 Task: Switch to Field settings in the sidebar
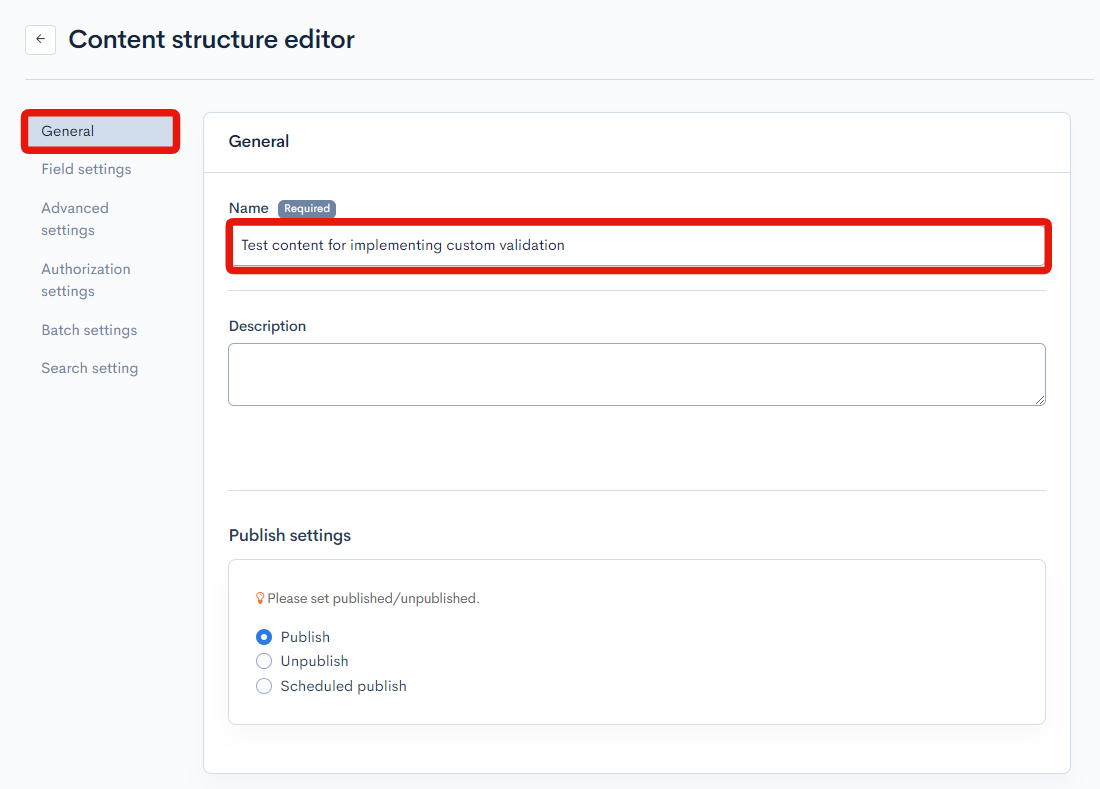tap(86, 169)
